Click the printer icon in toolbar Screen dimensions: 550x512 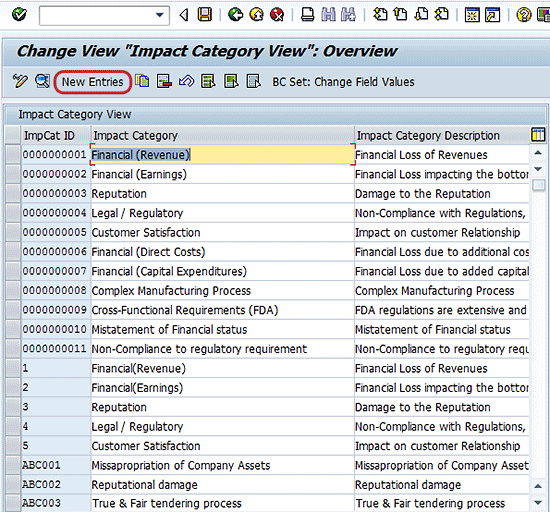[308, 15]
